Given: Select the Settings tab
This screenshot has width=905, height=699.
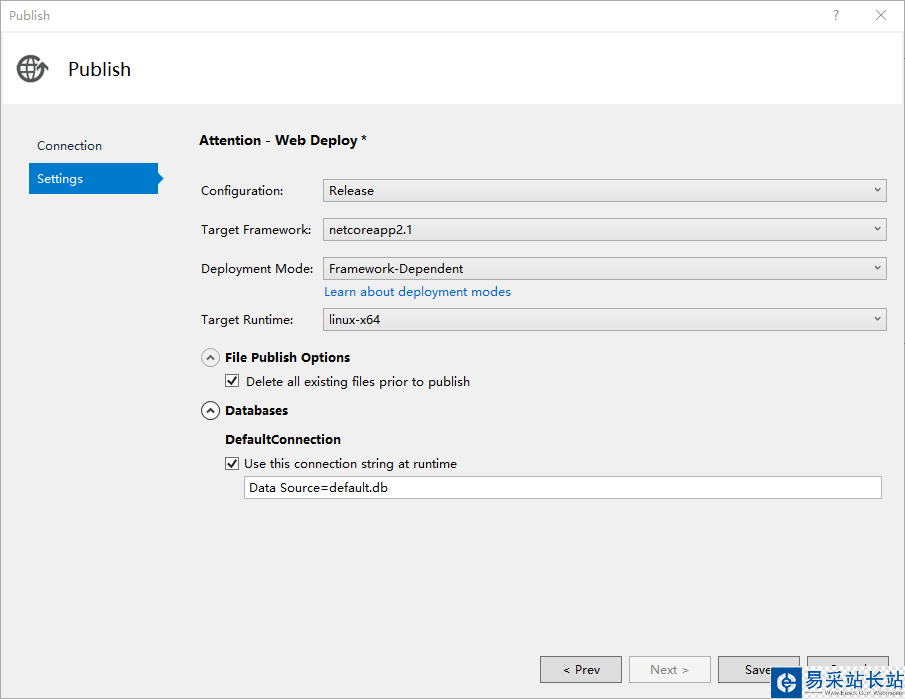Looking at the screenshot, I should (93, 179).
